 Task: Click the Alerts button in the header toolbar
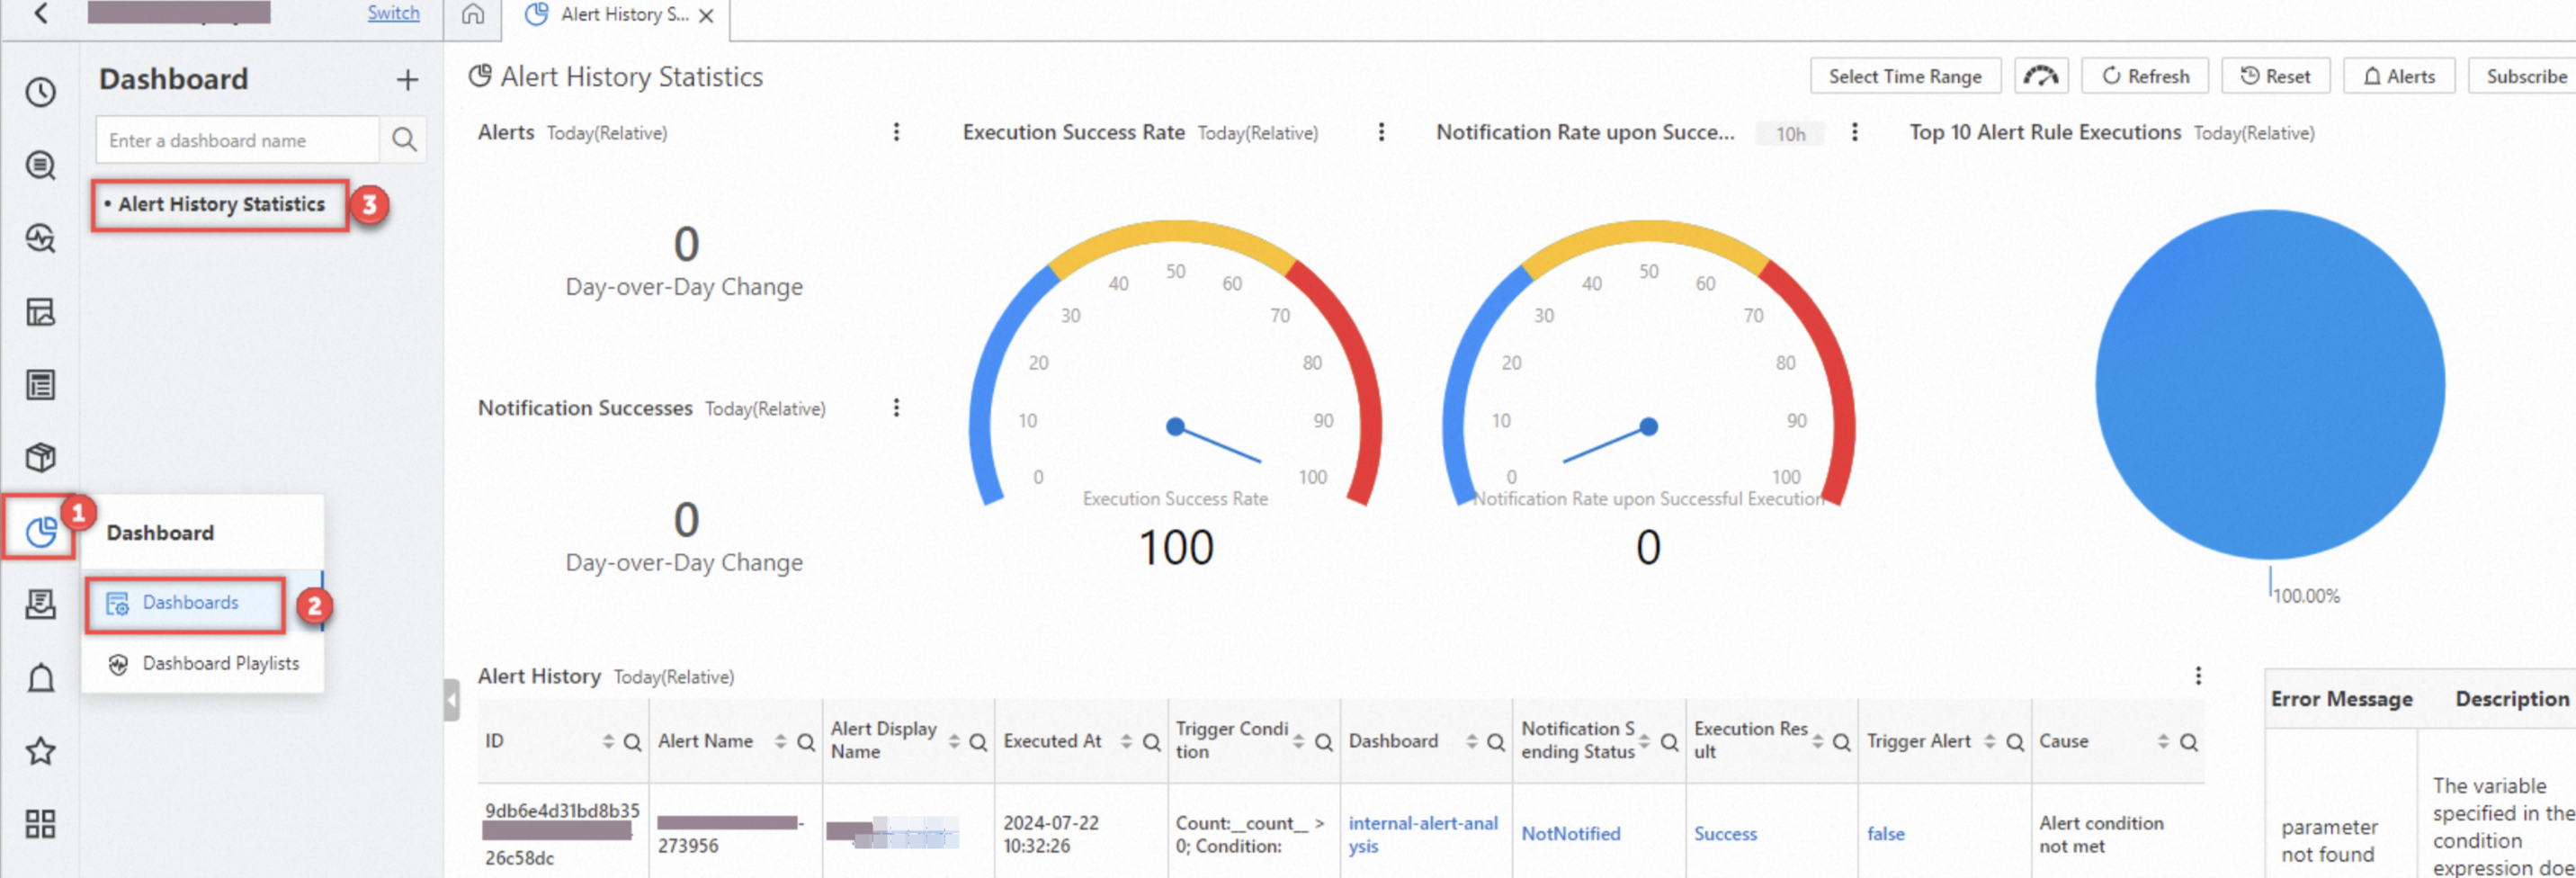coord(2399,76)
